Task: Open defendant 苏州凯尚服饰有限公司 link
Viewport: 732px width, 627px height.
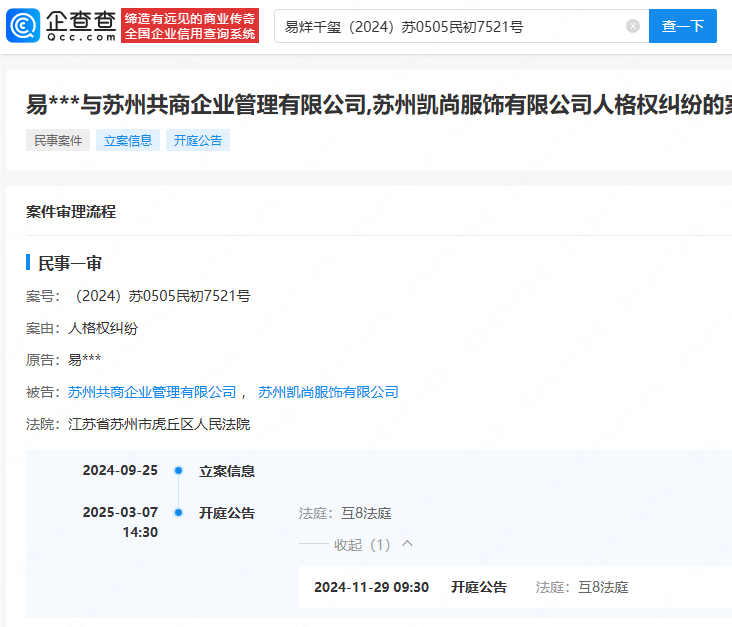Action: pyautogui.click(x=328, y=392)
